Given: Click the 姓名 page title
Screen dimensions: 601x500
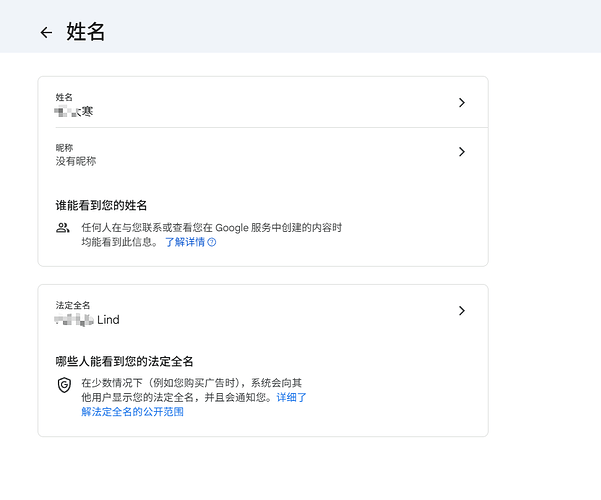Looking at the screenshot, I should [85, 32].
